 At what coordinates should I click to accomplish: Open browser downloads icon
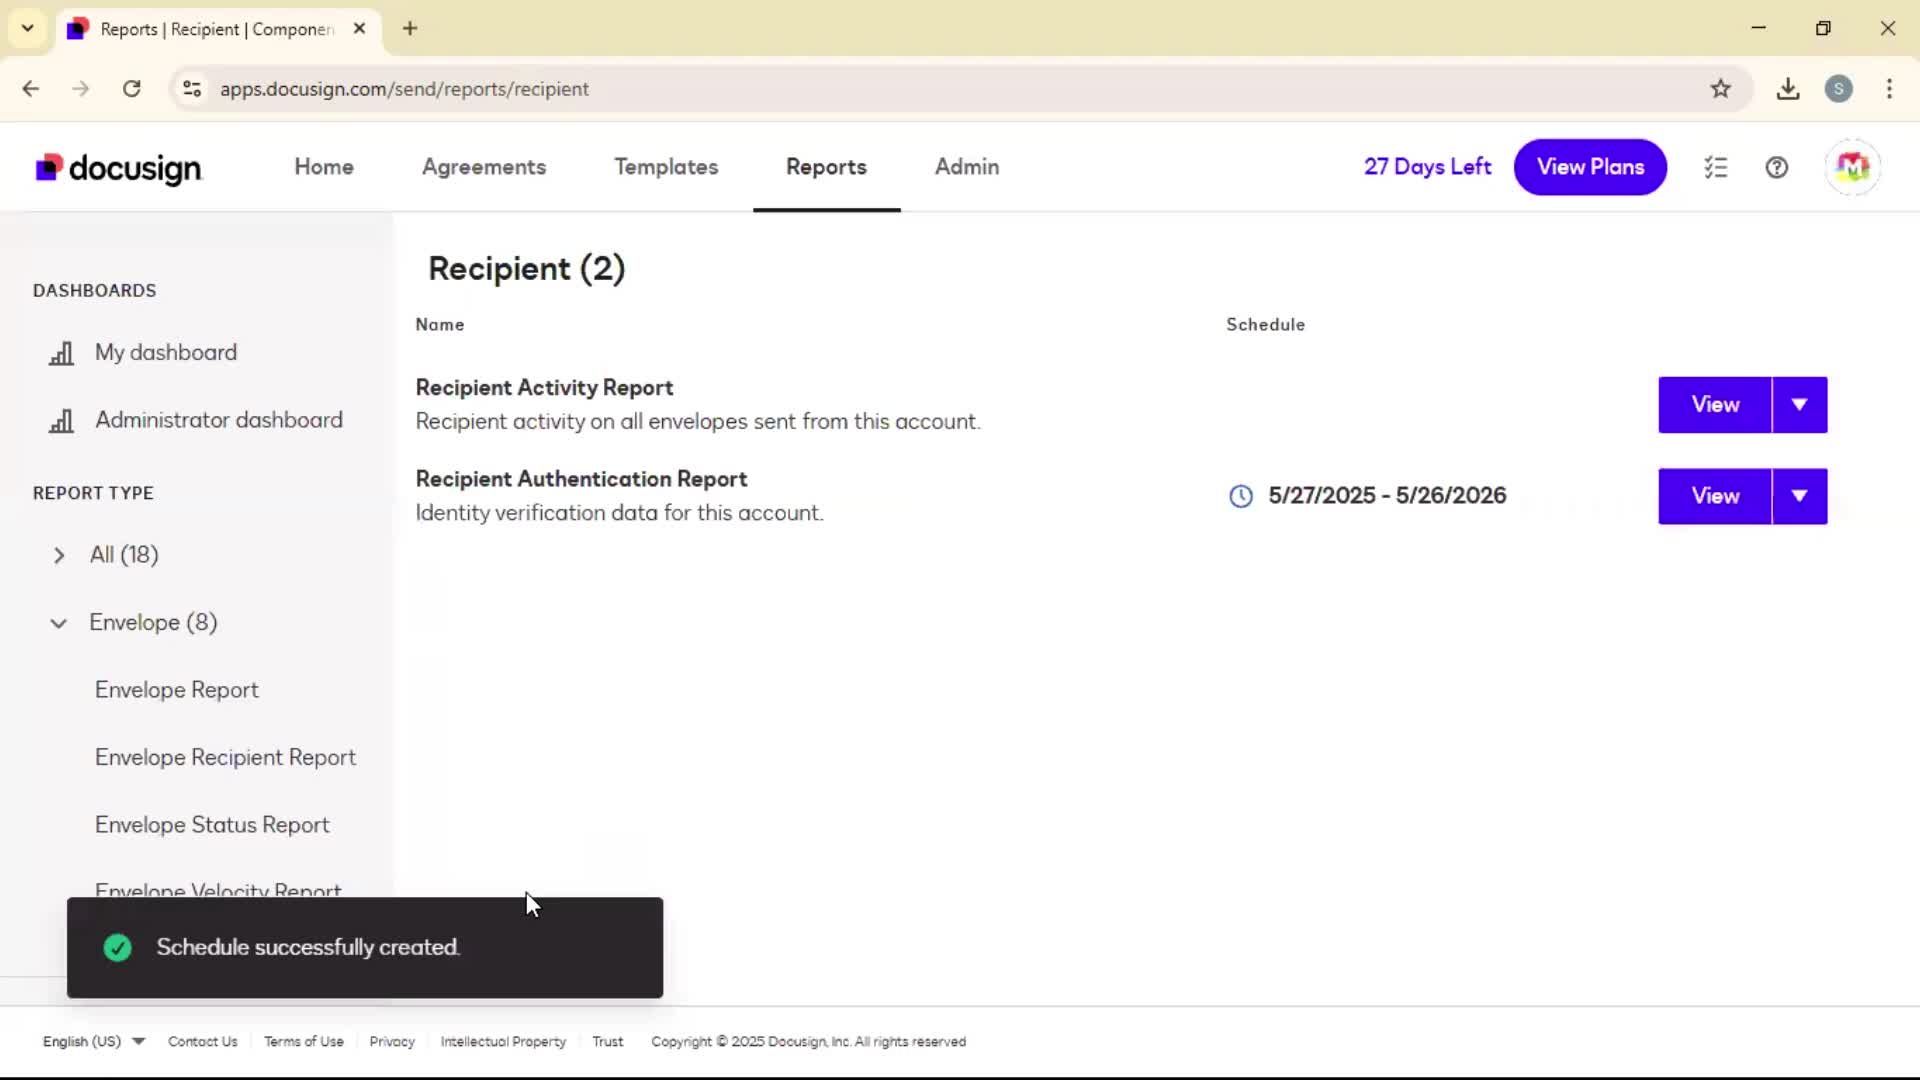(1788, 89)
